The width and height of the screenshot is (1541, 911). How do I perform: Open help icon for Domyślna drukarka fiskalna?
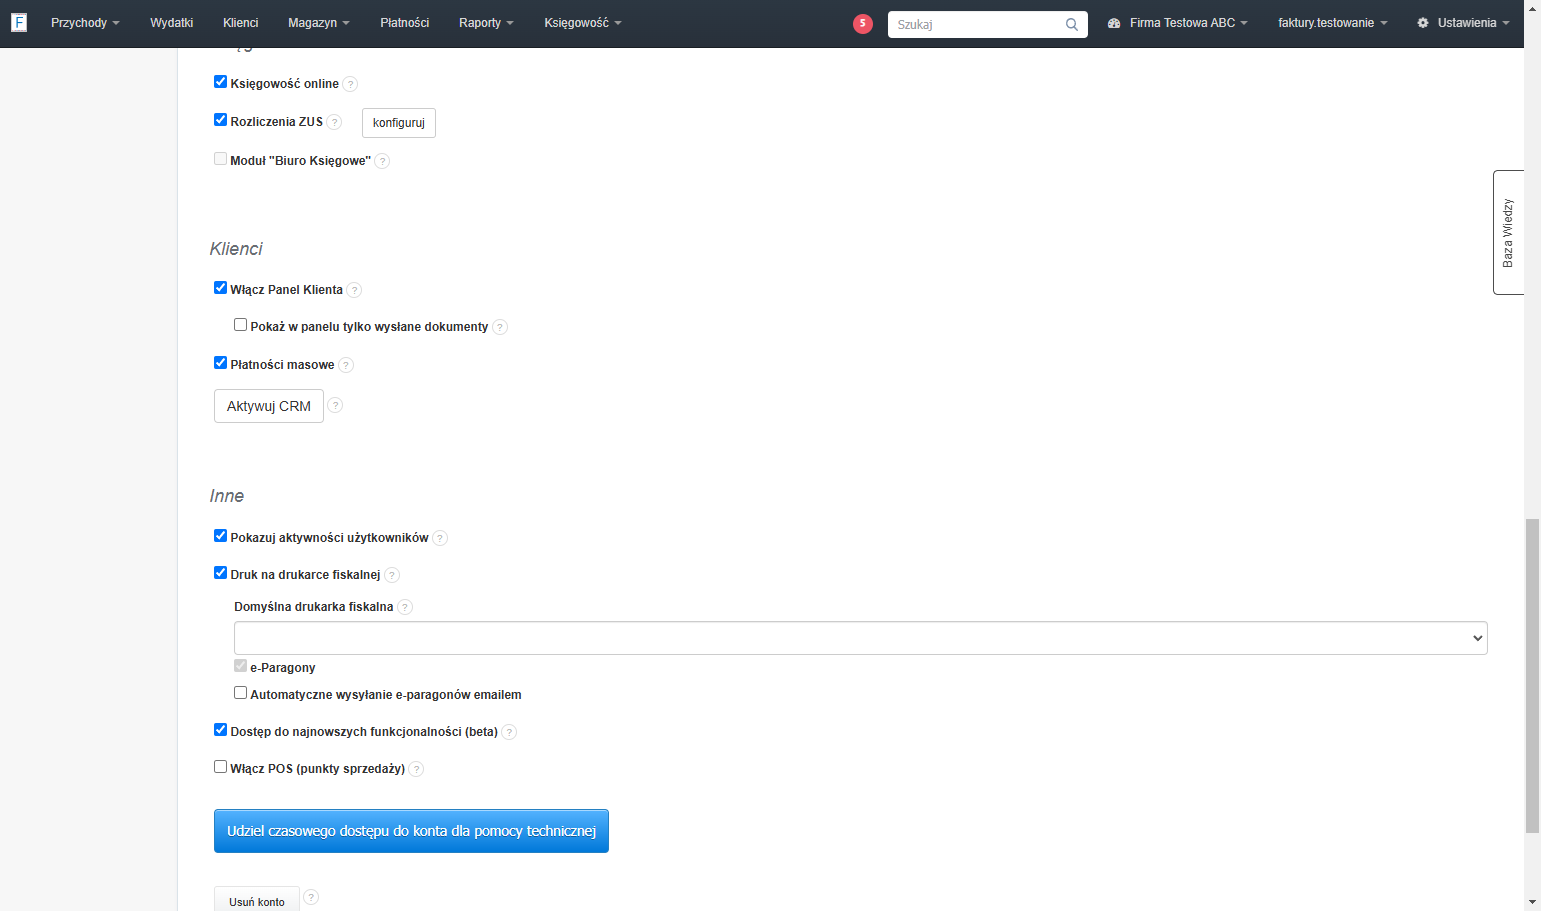pyautogui.click(x=405, y=607)
